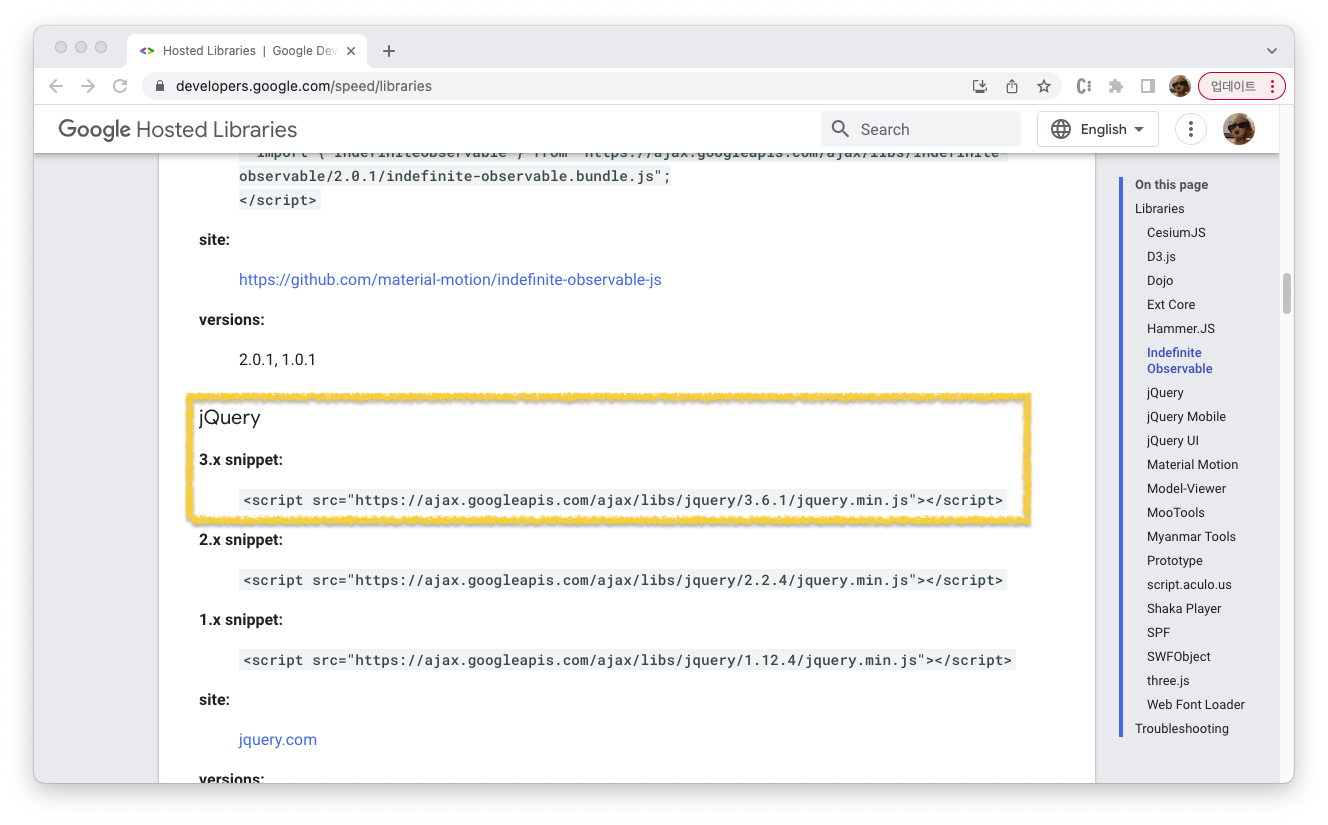Click the Google account avatar on the page
This screenshot has height=825, width=1328.
pyautogui.click(x=1239, y=129)
